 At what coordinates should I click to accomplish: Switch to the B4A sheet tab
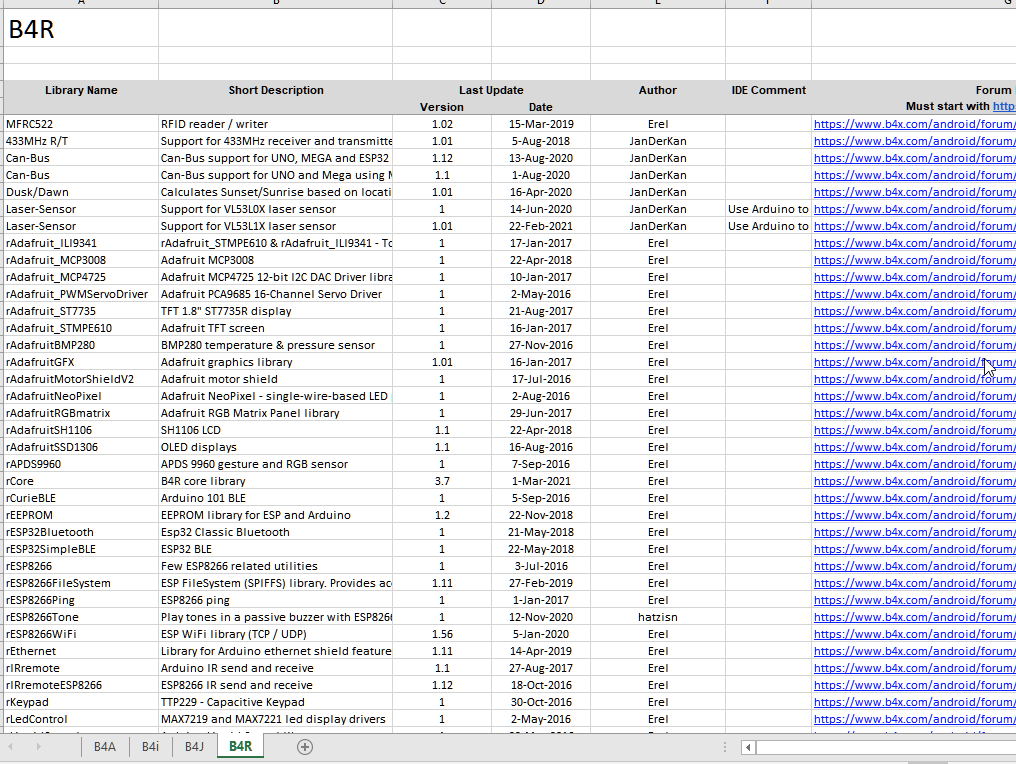point(104,747)
